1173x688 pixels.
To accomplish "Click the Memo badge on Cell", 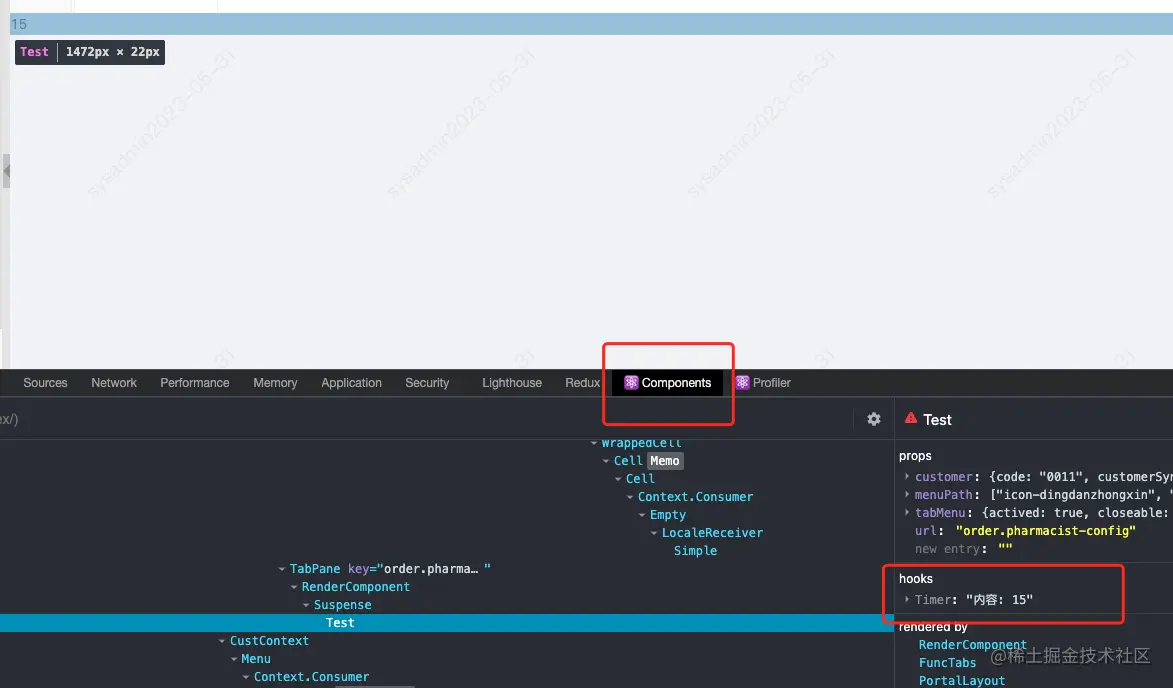I will [664, 461].
